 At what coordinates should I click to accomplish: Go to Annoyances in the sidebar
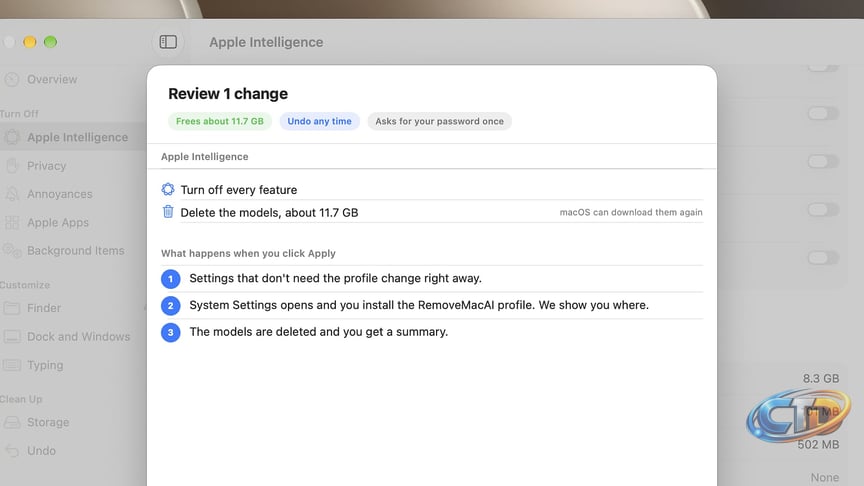point(48,194)
